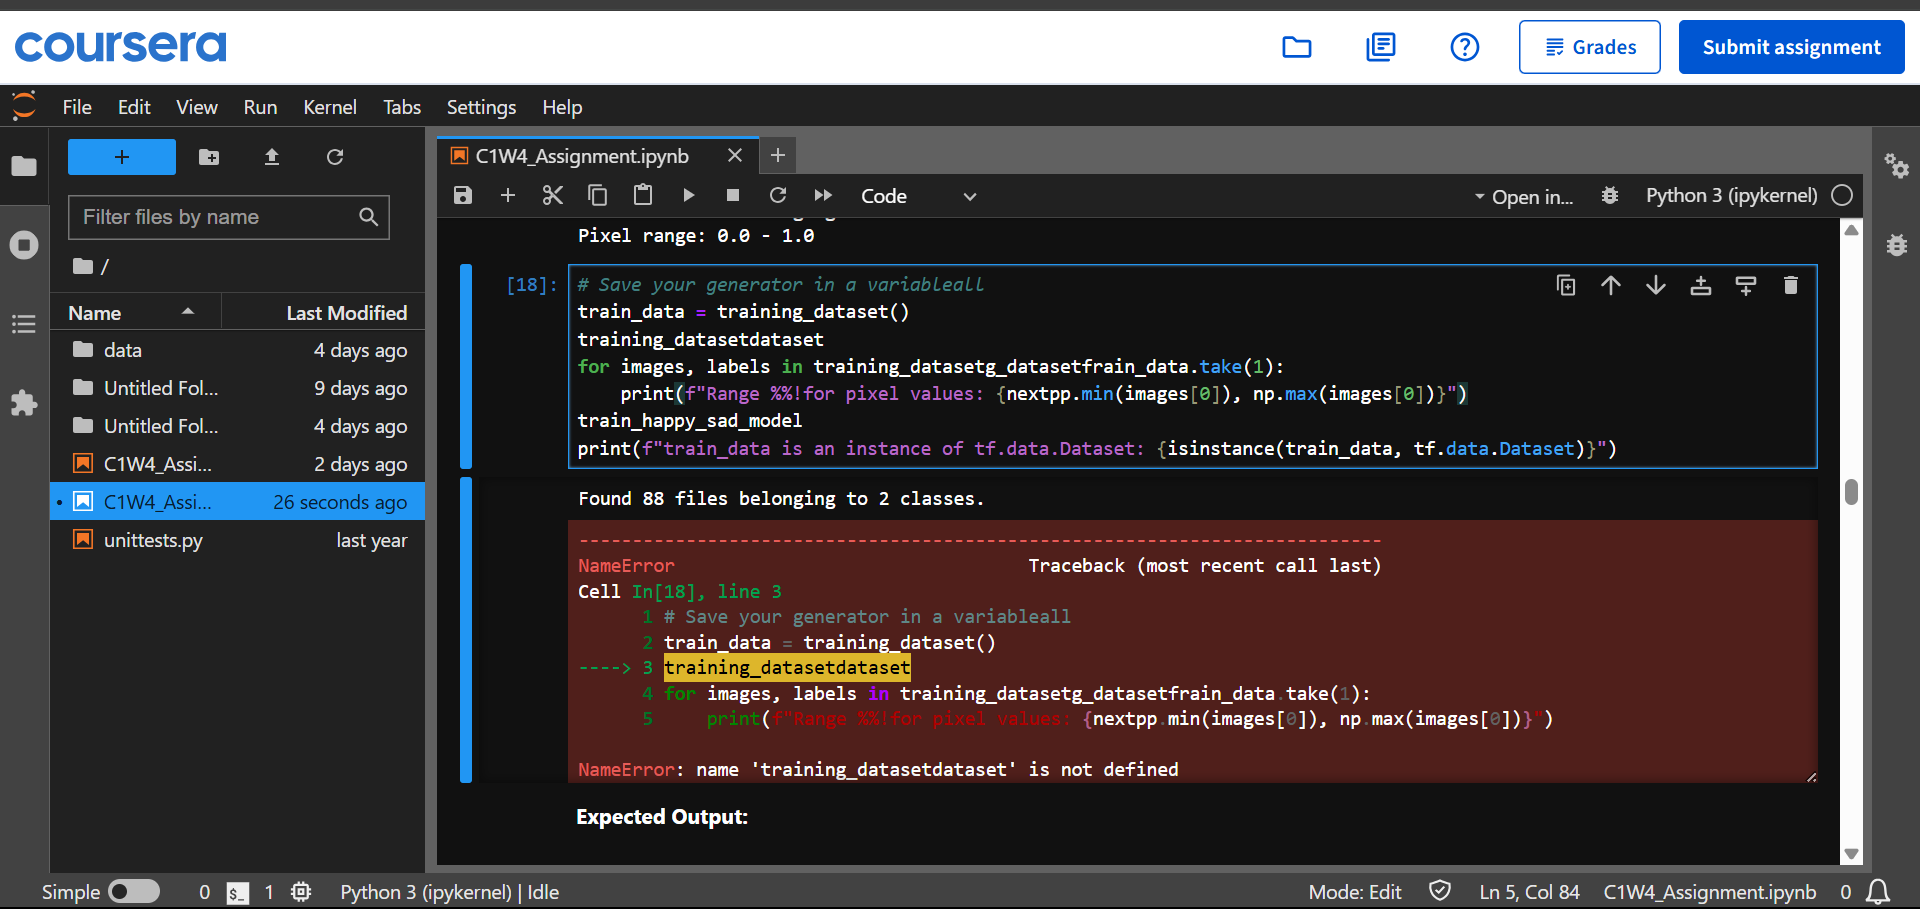Viewport: 1920px width, 909px height.
Task: Cut the selected cell with scissors icon
Action: pos(552,196)
